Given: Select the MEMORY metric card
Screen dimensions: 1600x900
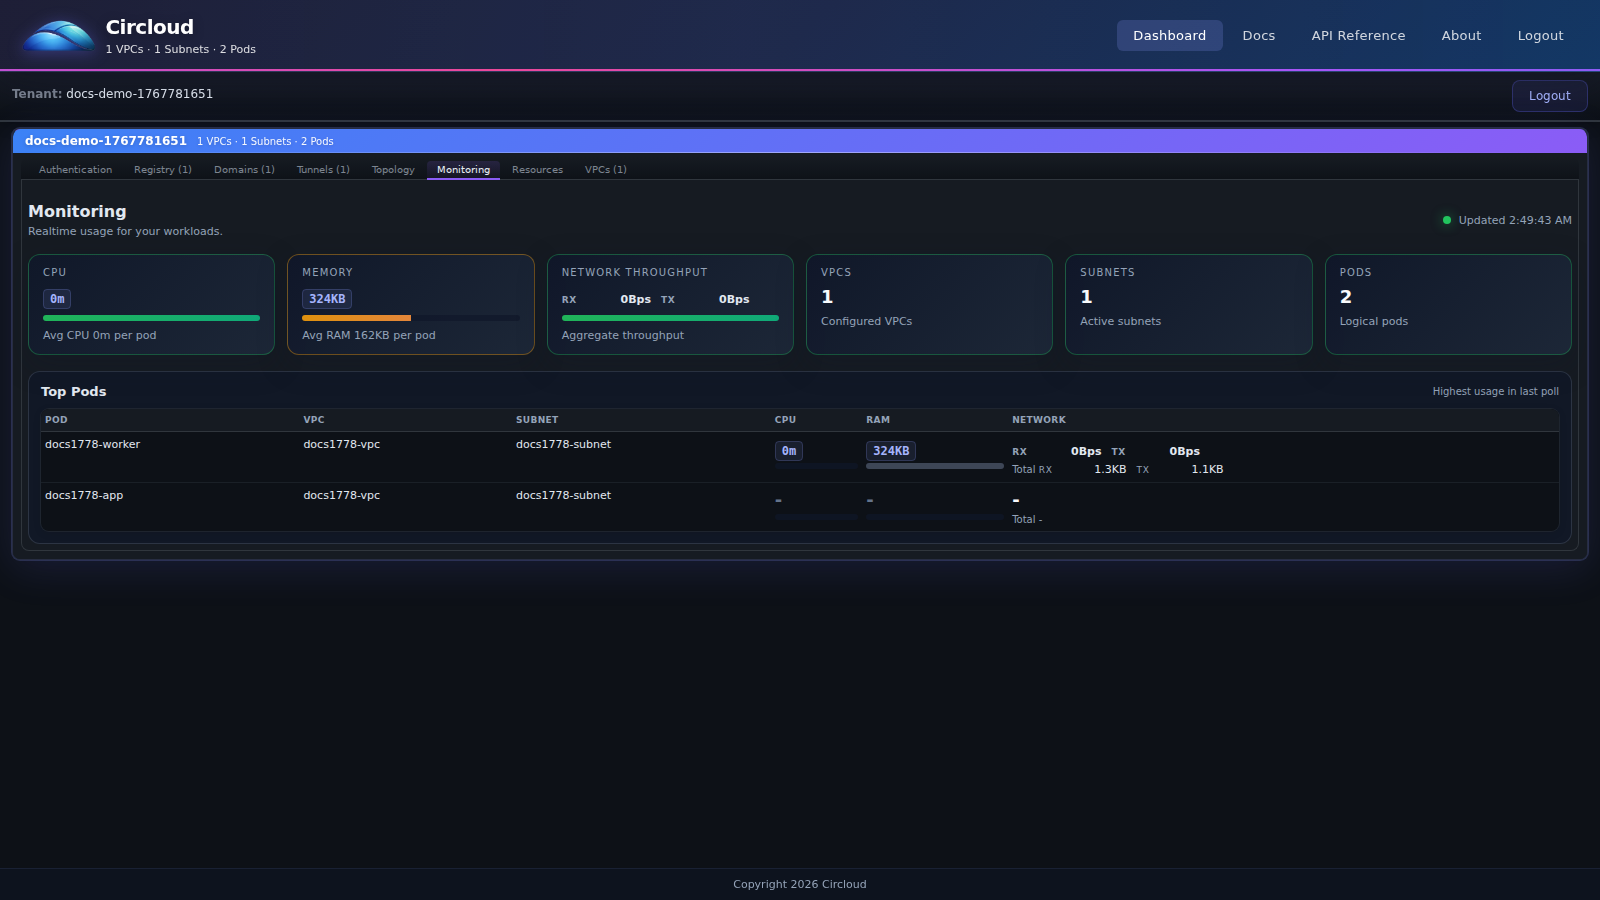Looking at the screenshot, I should 410,304.
